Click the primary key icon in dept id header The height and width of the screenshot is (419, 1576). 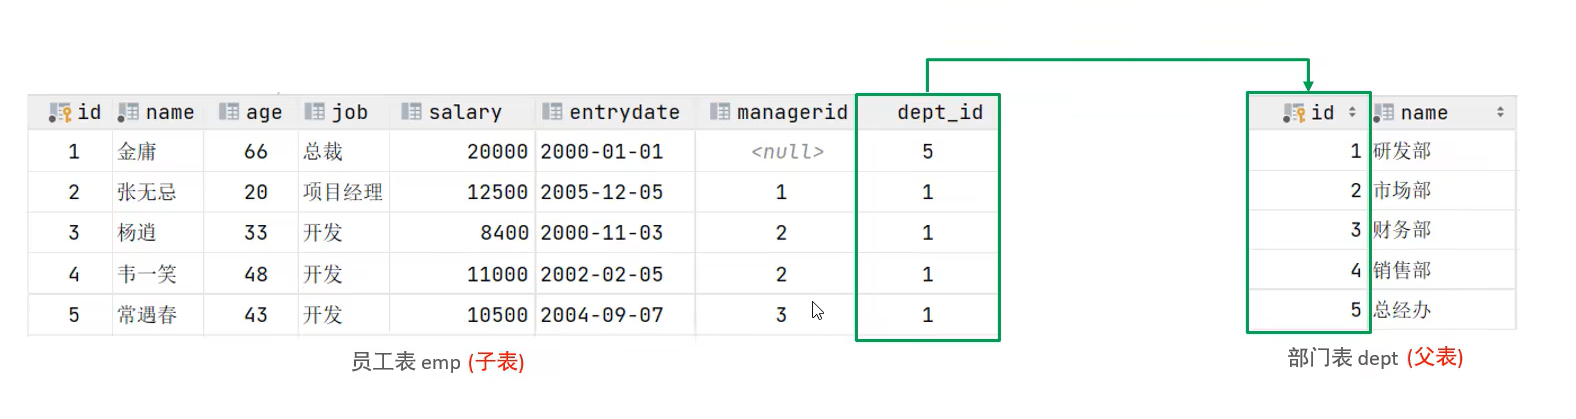click(x=1294, y=113)
